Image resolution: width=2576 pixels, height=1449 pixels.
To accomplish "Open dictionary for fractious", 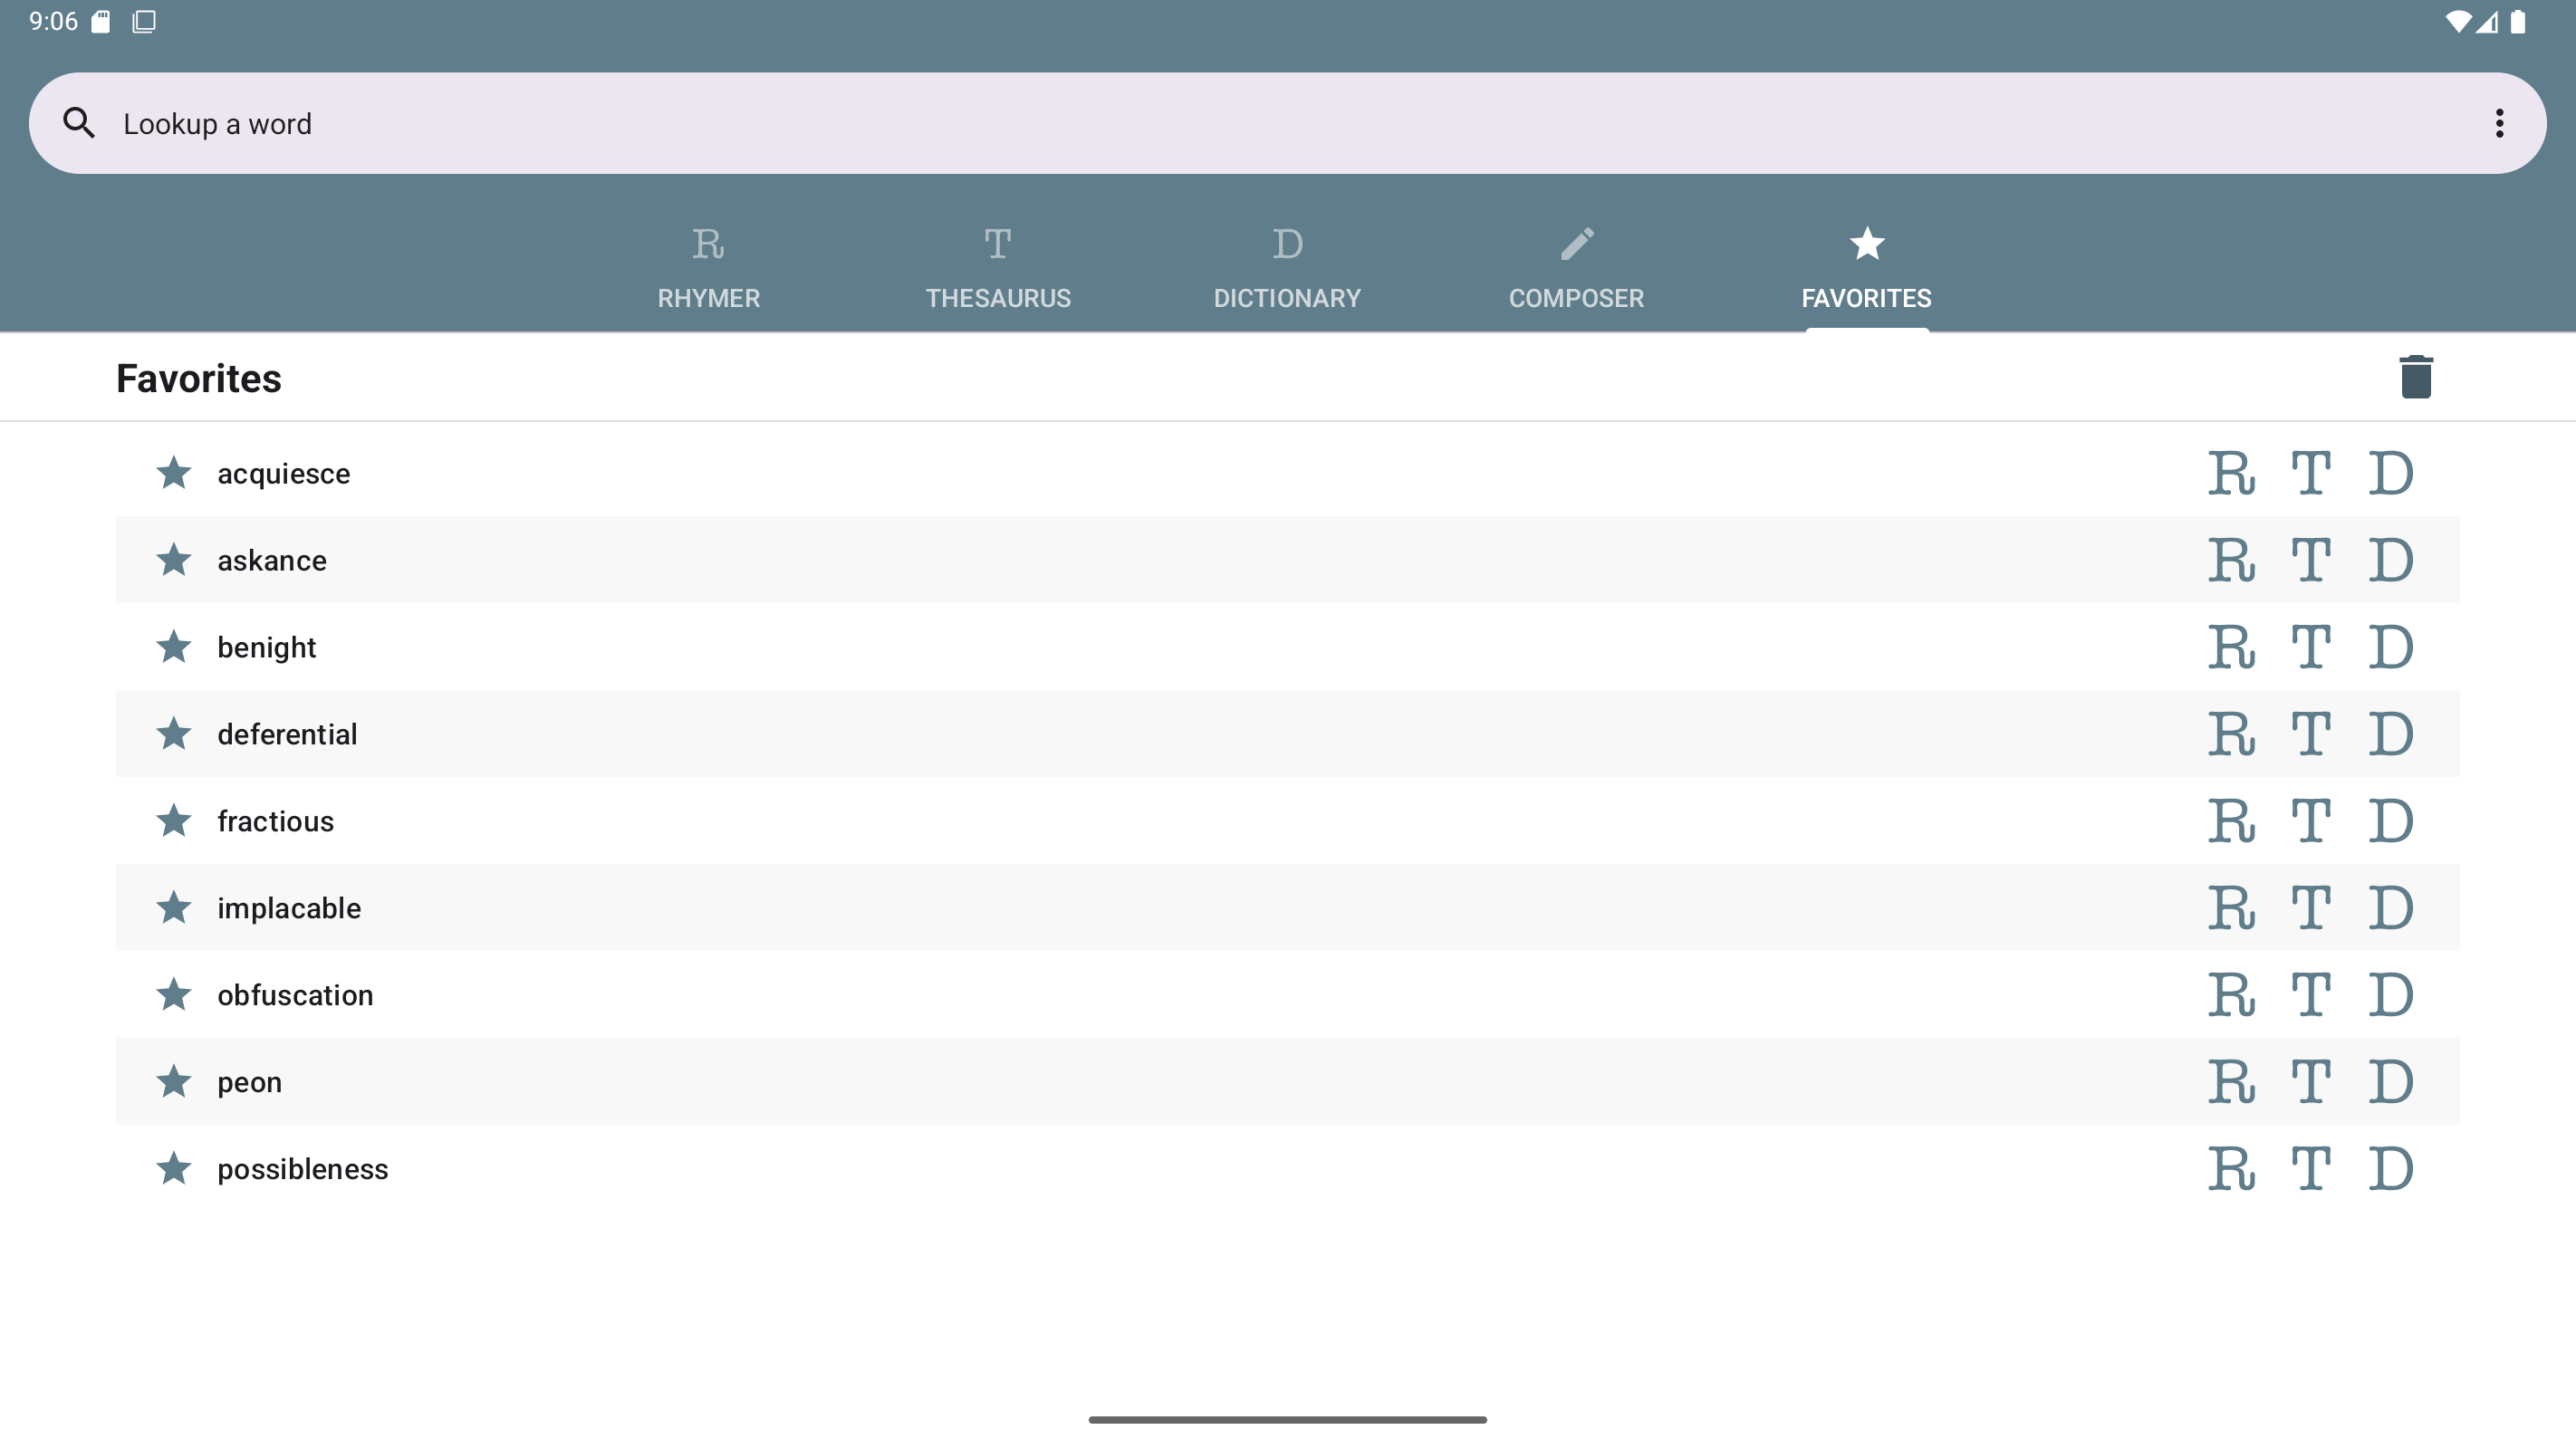I will click(x=2391, y=821).
